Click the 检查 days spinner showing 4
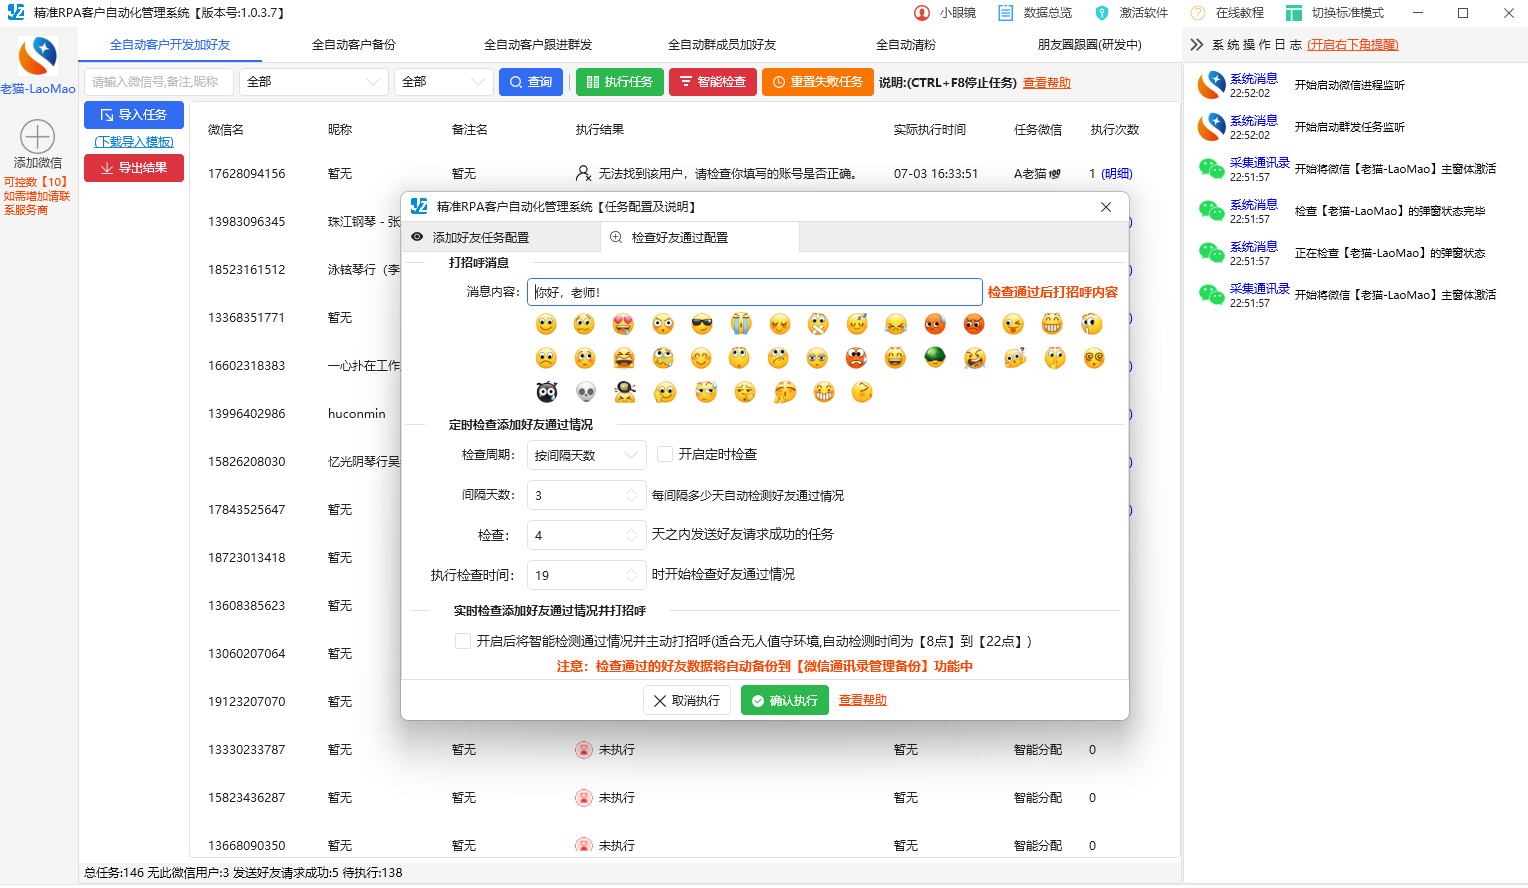This screenshot has height=888, width=1528. 586,535
